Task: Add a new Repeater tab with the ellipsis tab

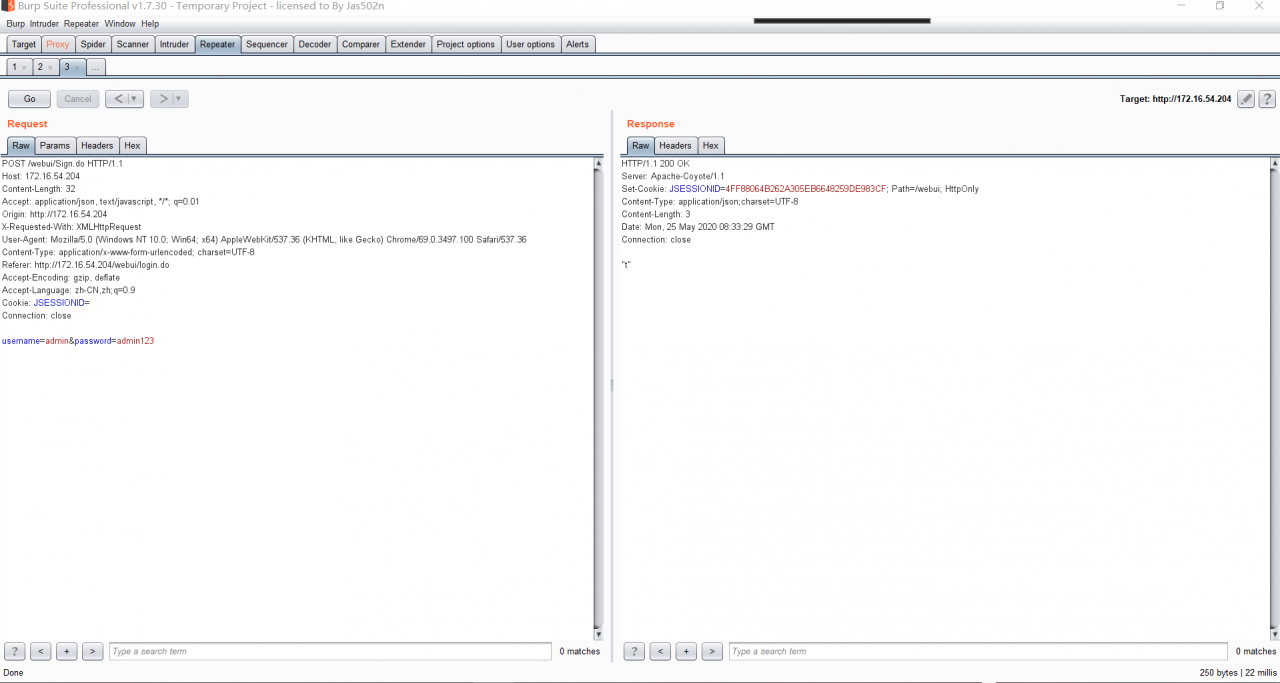Action: [96, 67]
